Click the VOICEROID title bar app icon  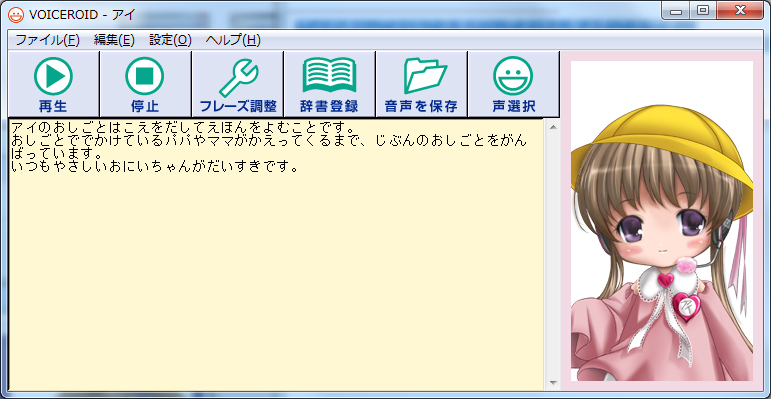[16, 15]
